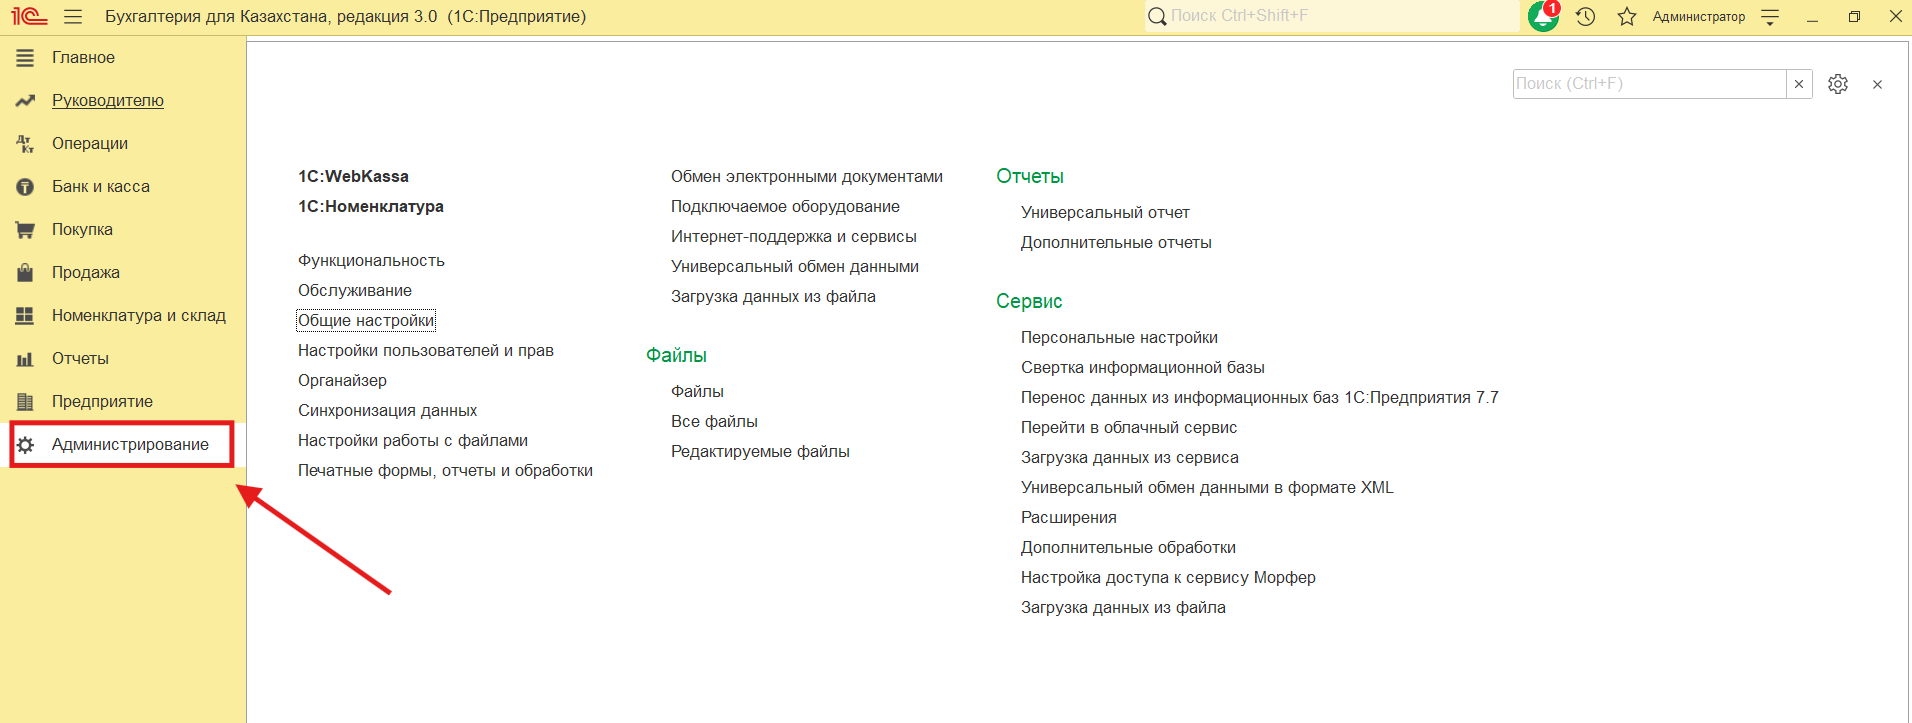Open the Предприятие section

pyautogui.click(x=102, y=402)
